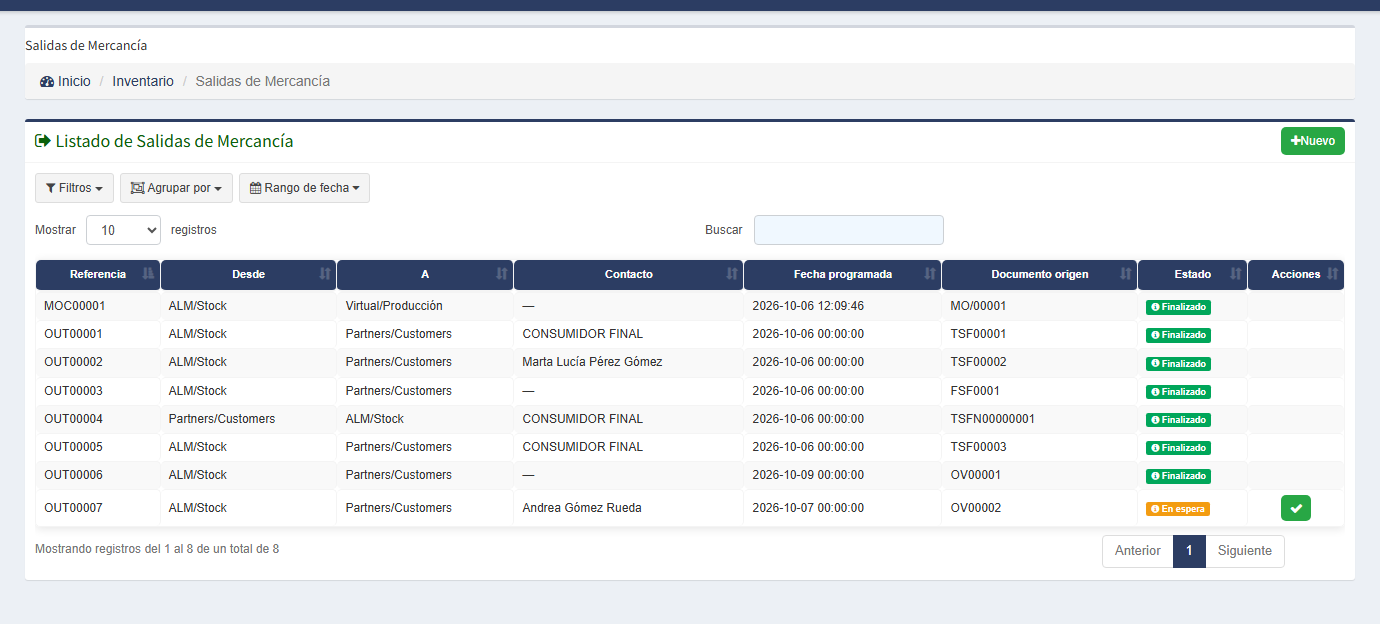Sort table by Desde column arrows
This screenshot has width=1380, height=624.
pyautogui.click(x=325, y=274)
